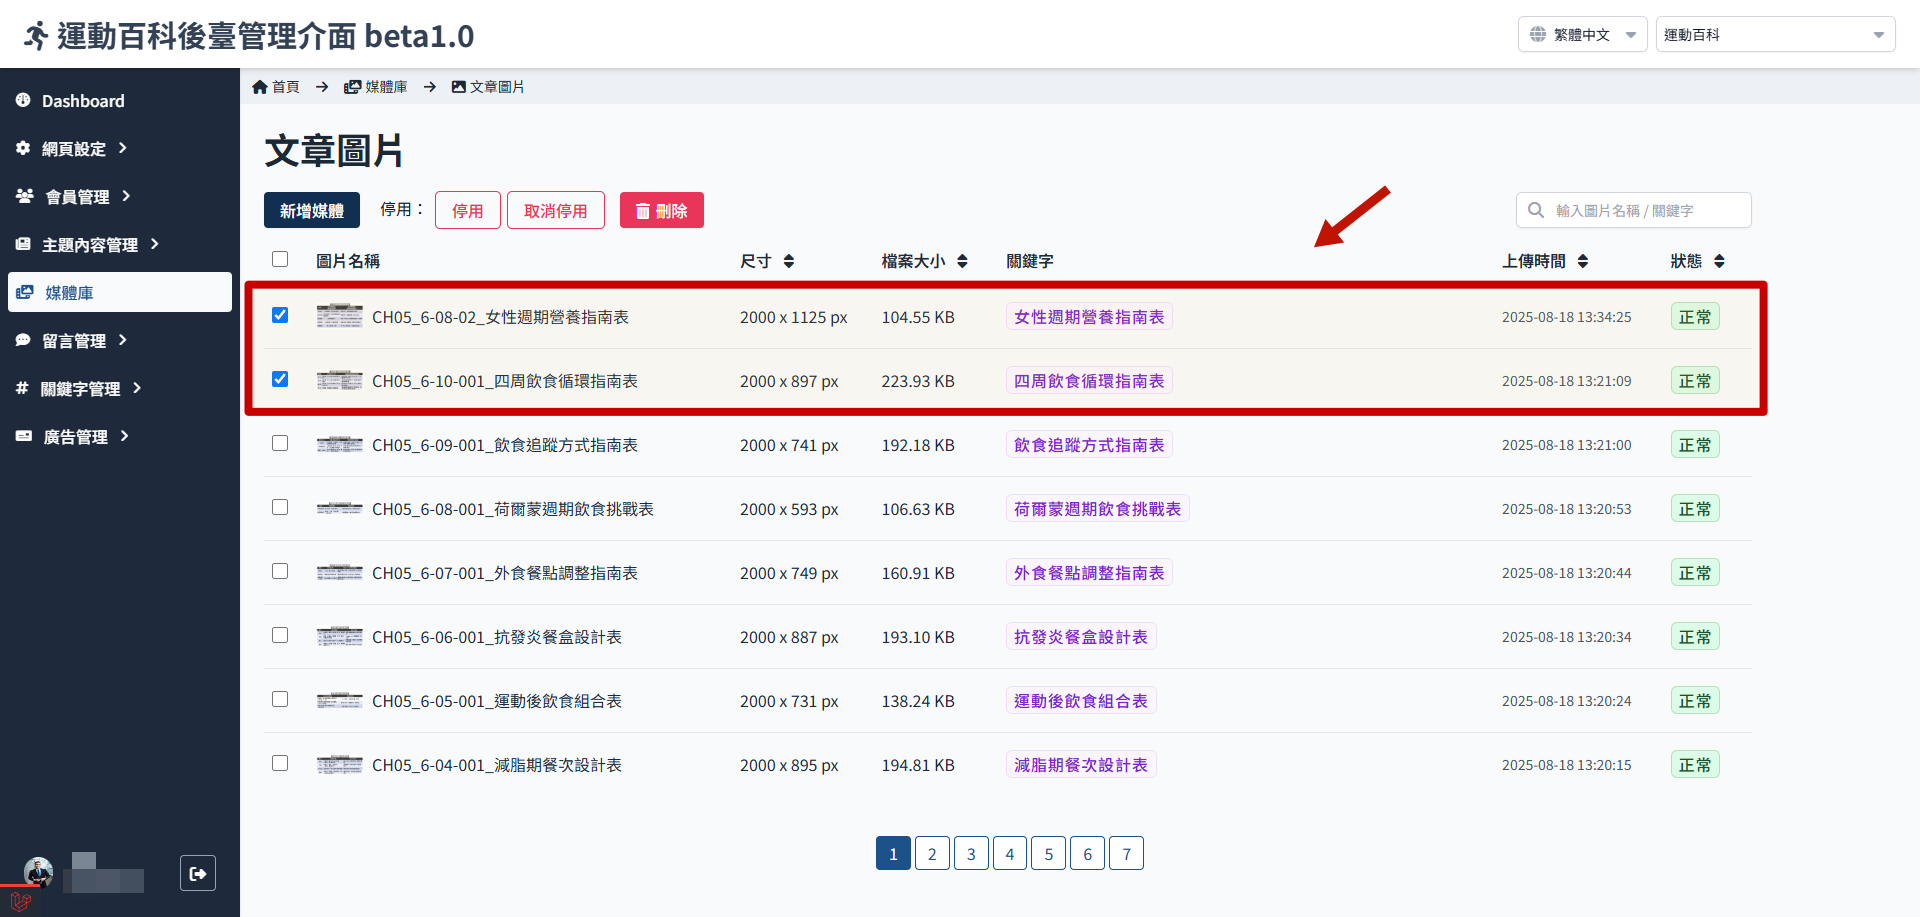Click the 運動後飲食組合表 keyword tag
This screenshot has height=917, width=1920.
[x=1081, y=700]
